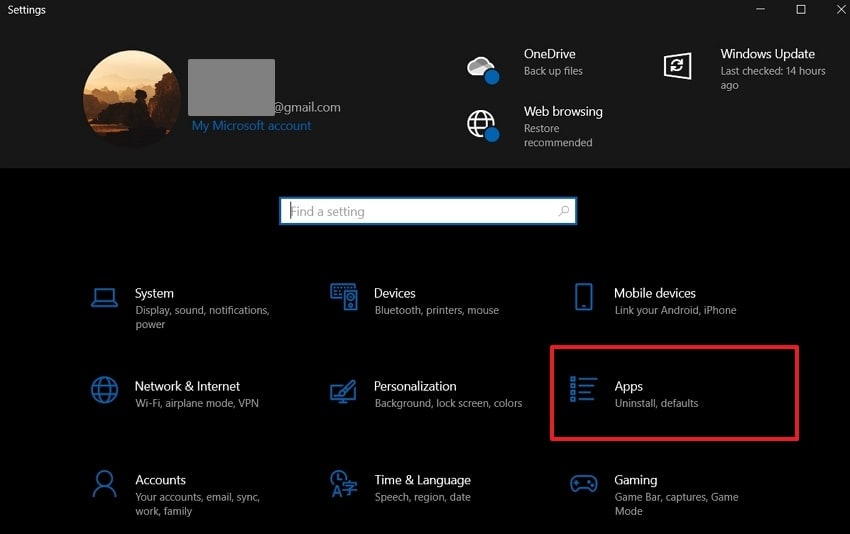Screen dimensions: 850x534
Task: Open the Personalization title
Action: (415, 387)
